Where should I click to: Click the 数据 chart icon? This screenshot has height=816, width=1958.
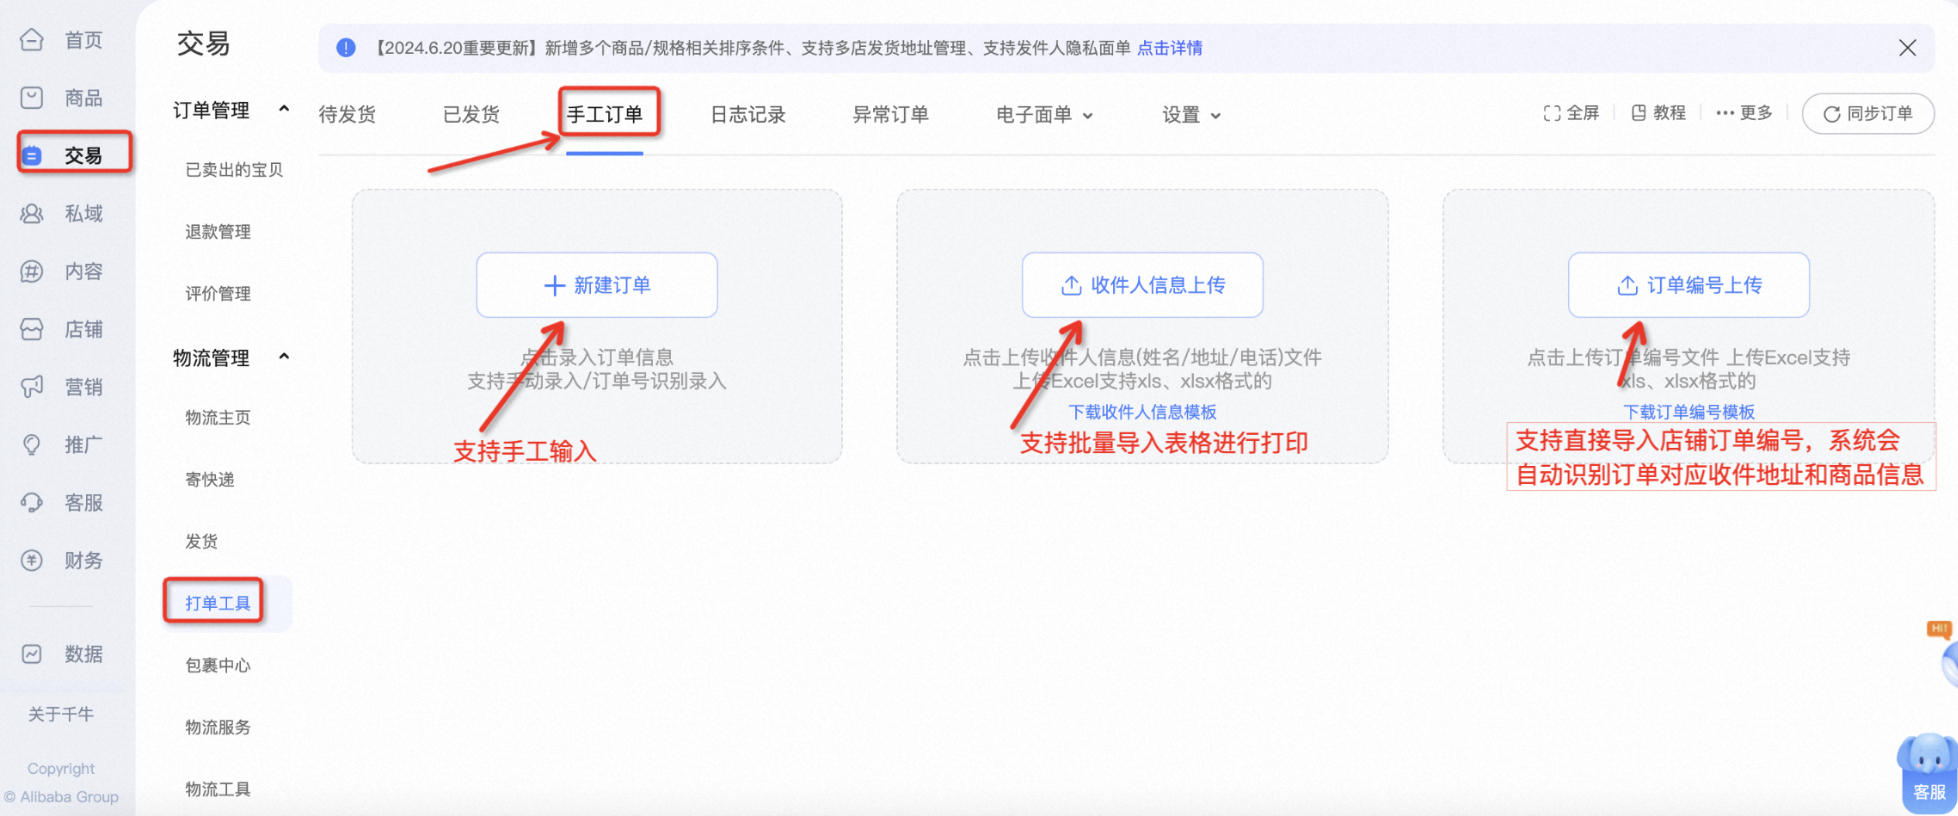(x=32, y=654)
